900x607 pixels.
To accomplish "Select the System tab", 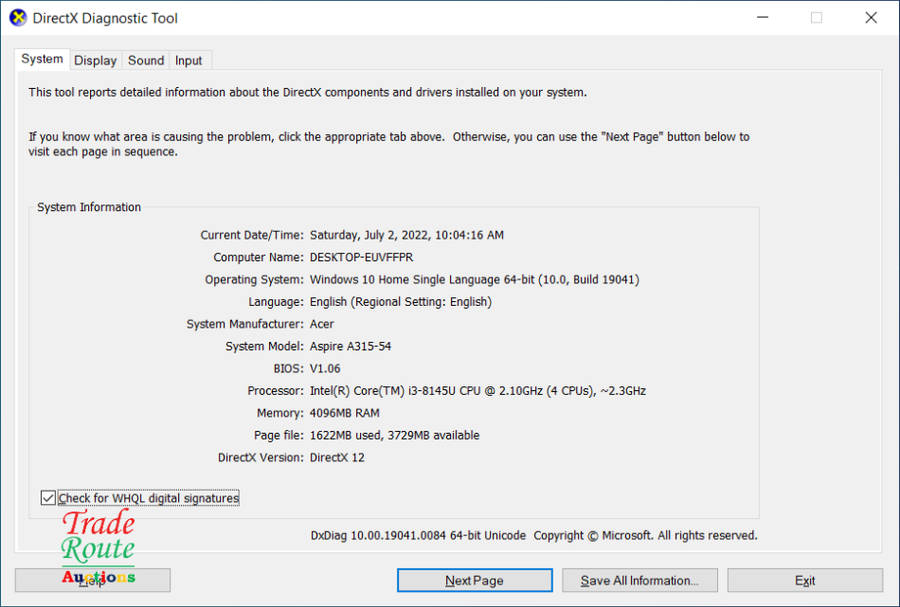I will pyautogui.click(x=42, y=59).
